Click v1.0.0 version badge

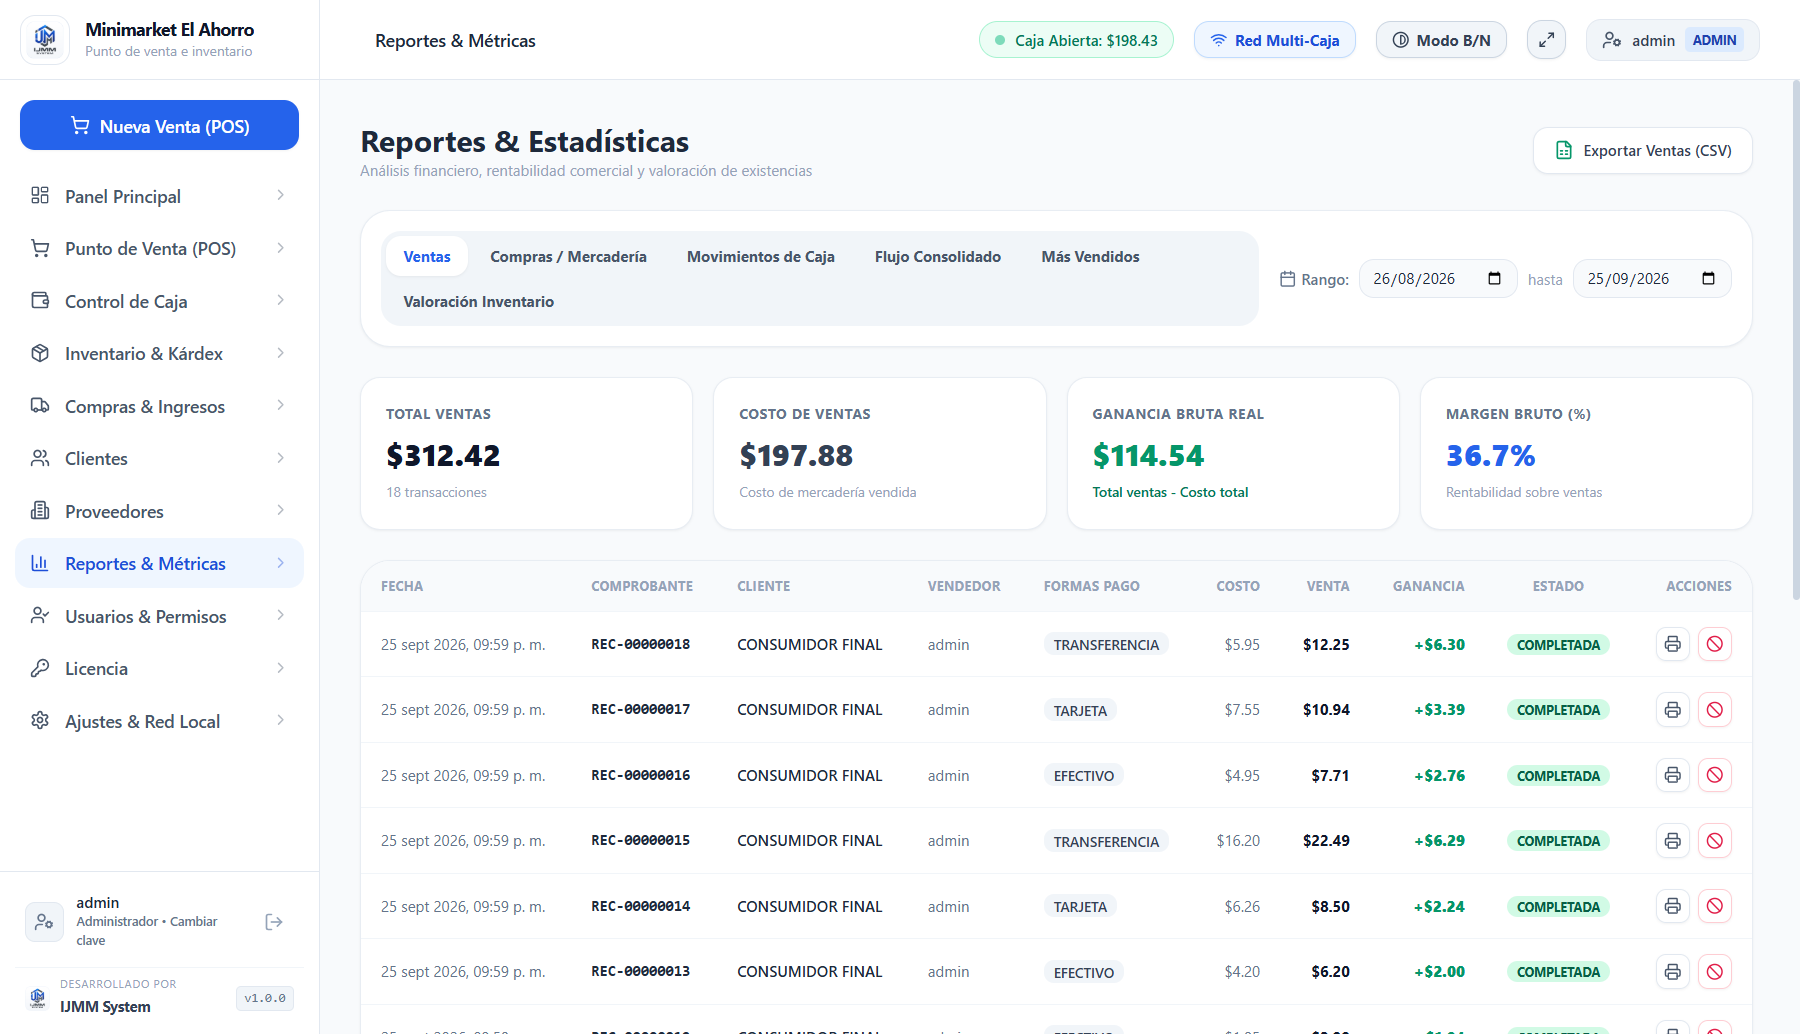point(265,998)
